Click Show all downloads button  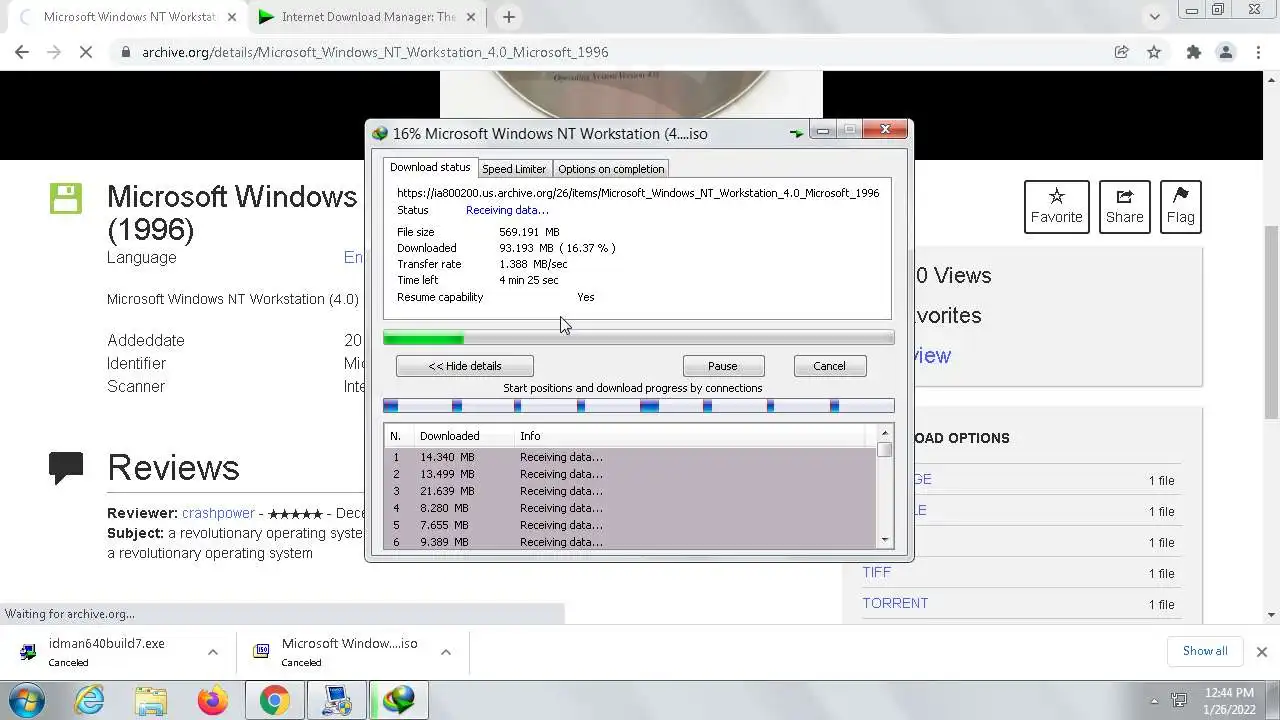pos(1205,651)
